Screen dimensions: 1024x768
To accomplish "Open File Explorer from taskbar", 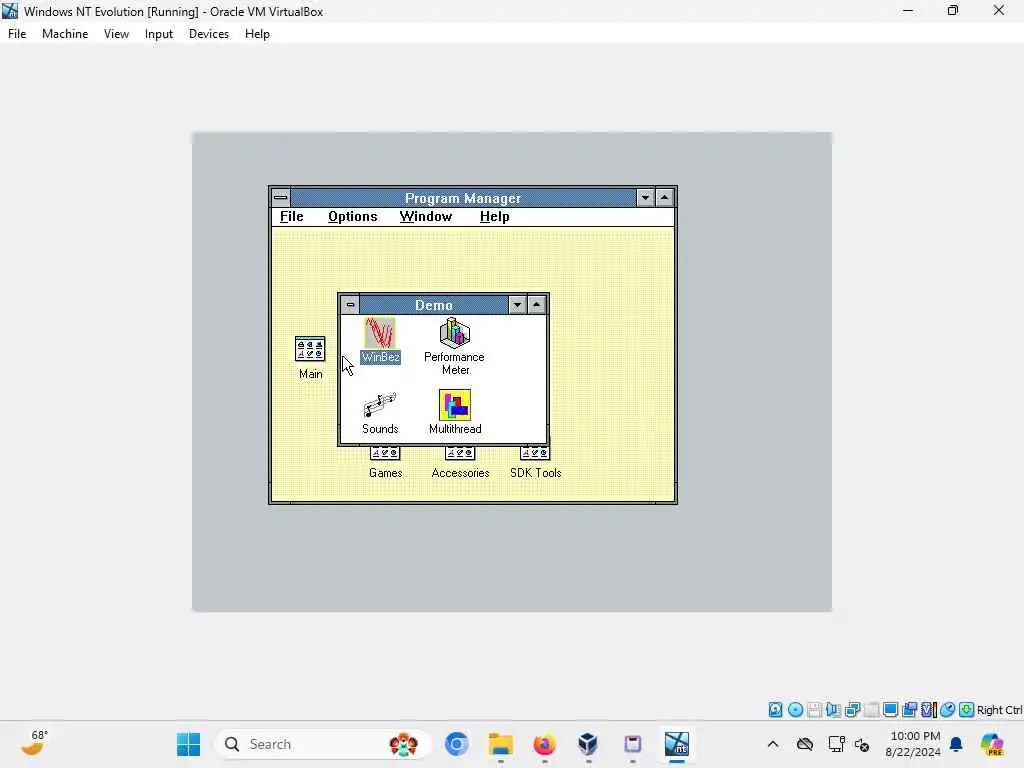I will 501,744.
